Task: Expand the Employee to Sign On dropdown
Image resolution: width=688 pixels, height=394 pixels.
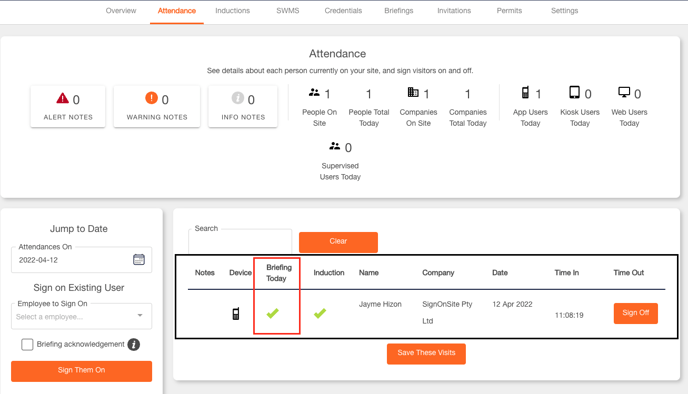Action: click(x=82, y=316)
